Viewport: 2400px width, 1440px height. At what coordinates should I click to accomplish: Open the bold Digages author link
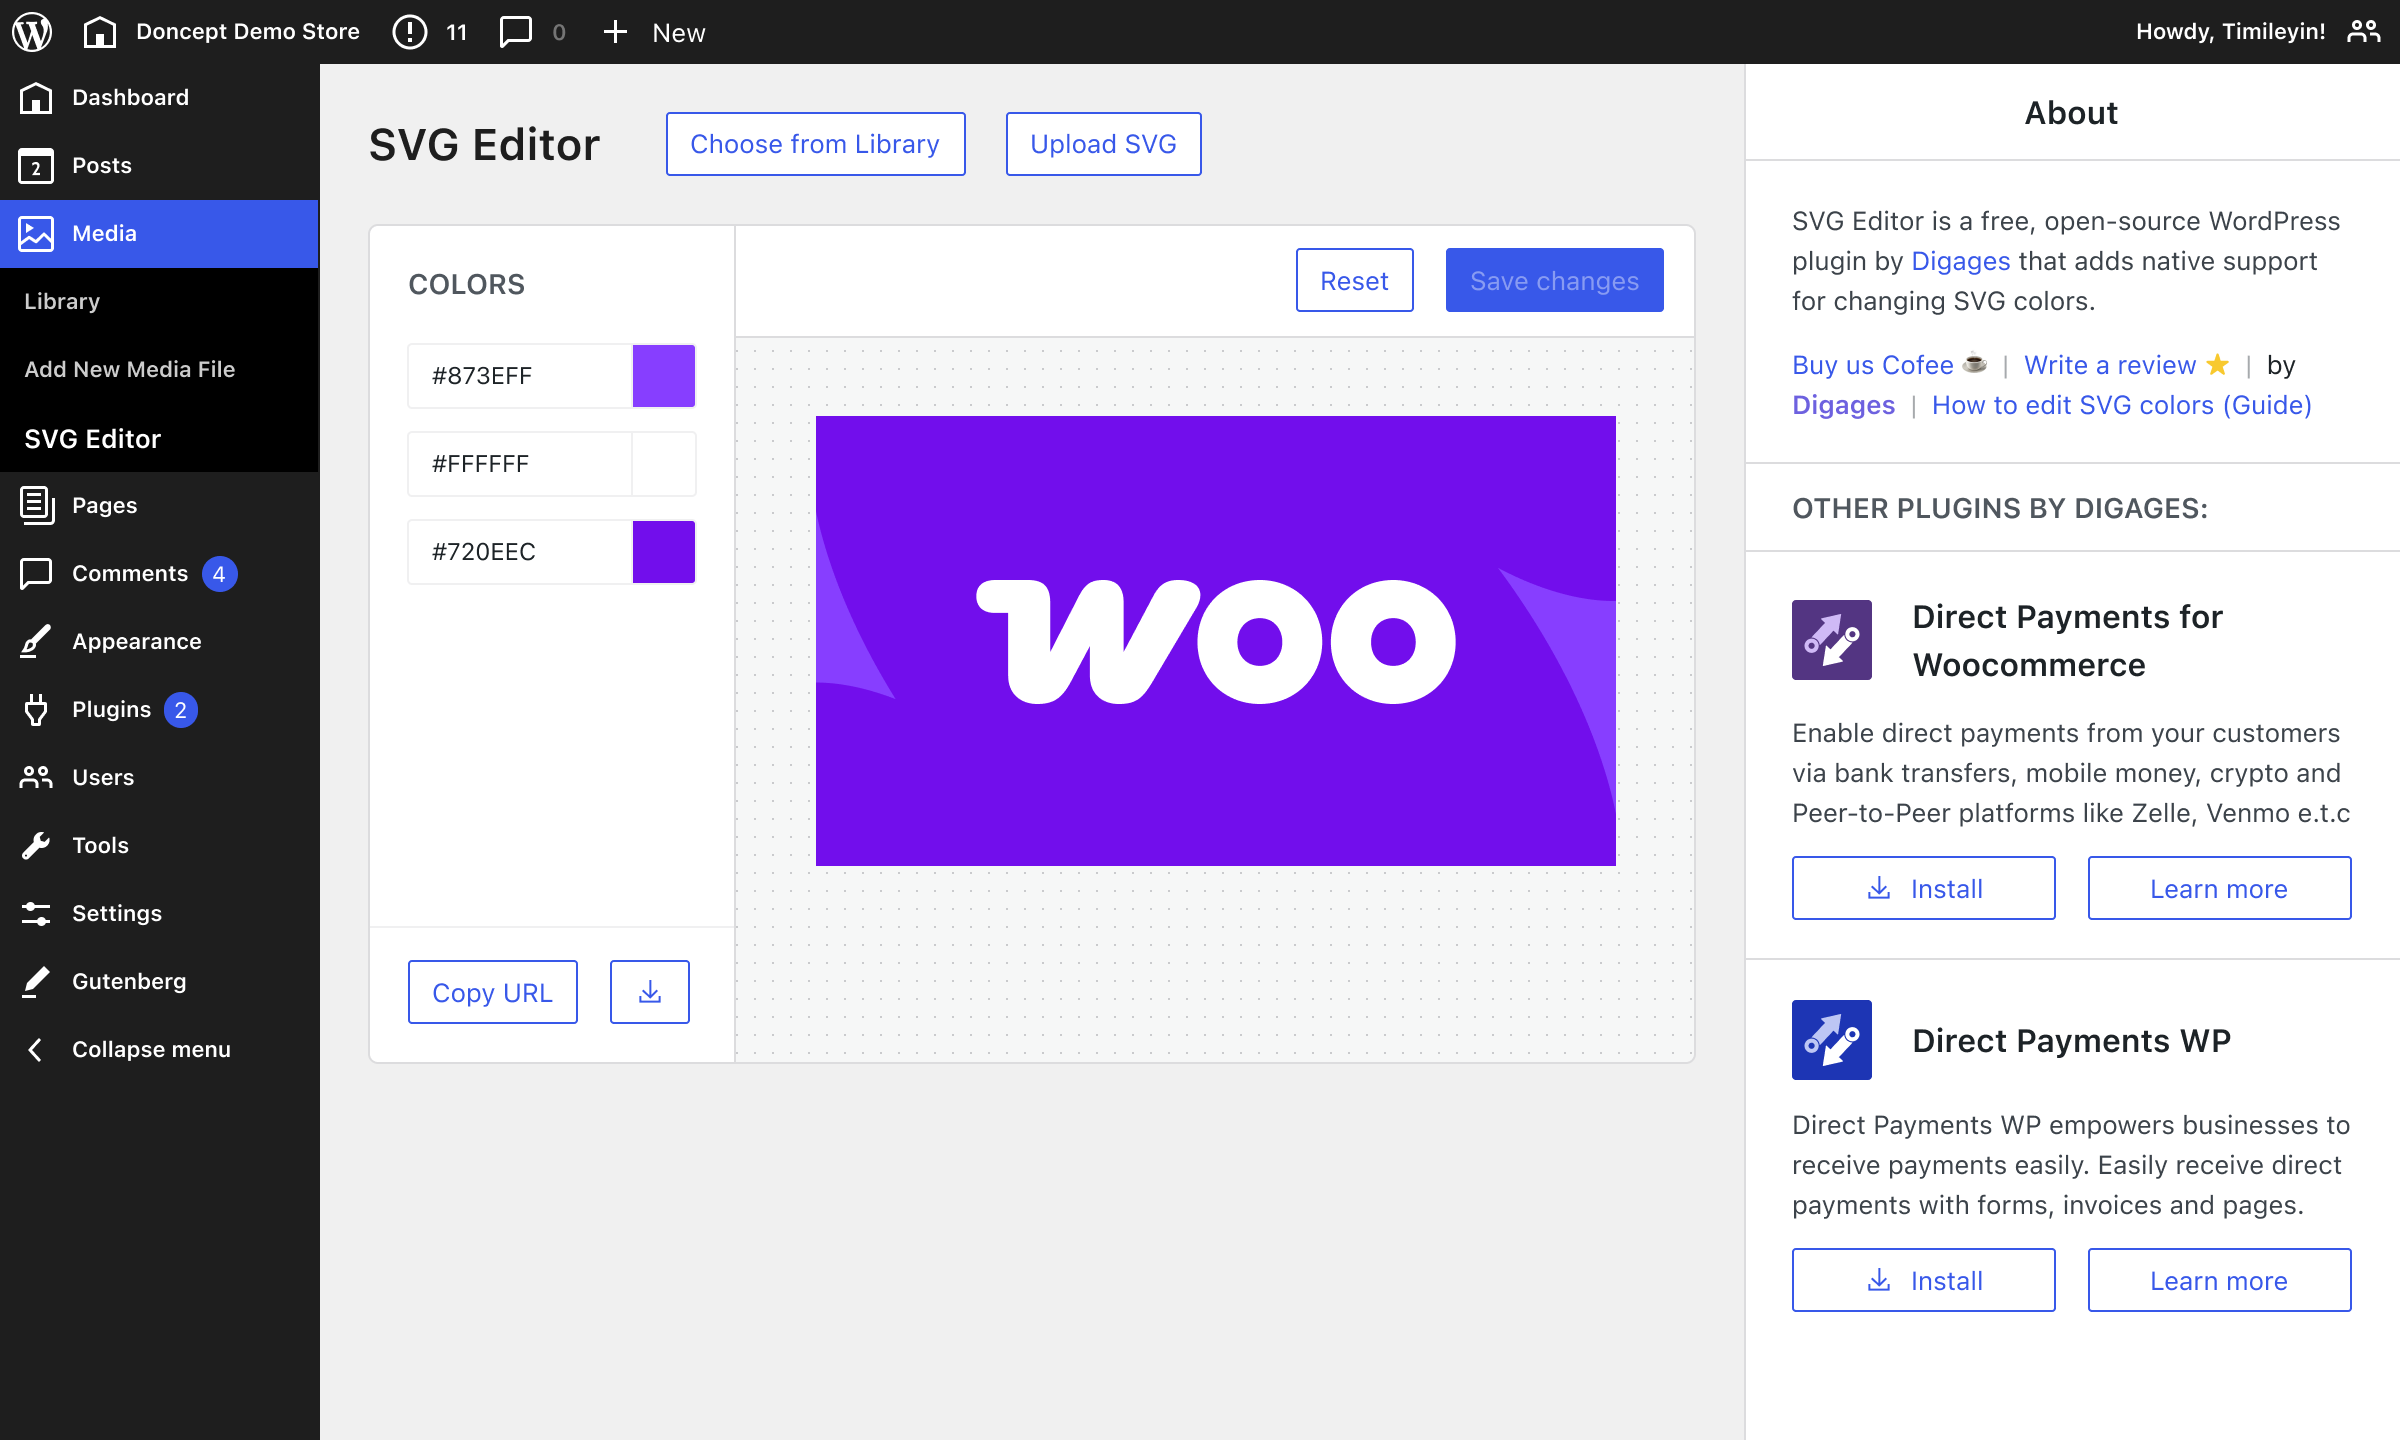[1843, 405]
